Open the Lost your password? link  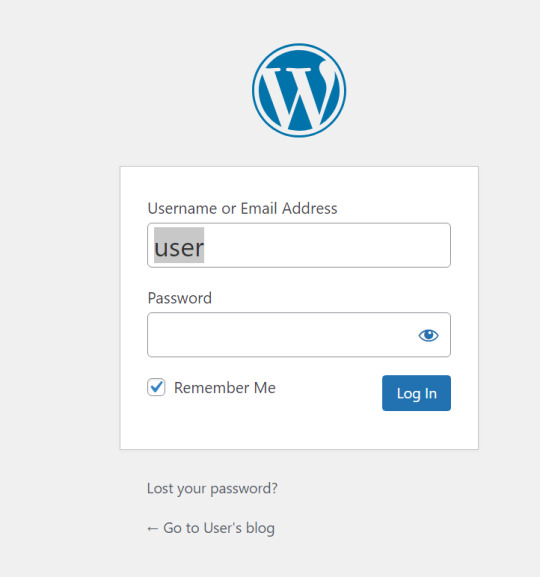[212, 489]
